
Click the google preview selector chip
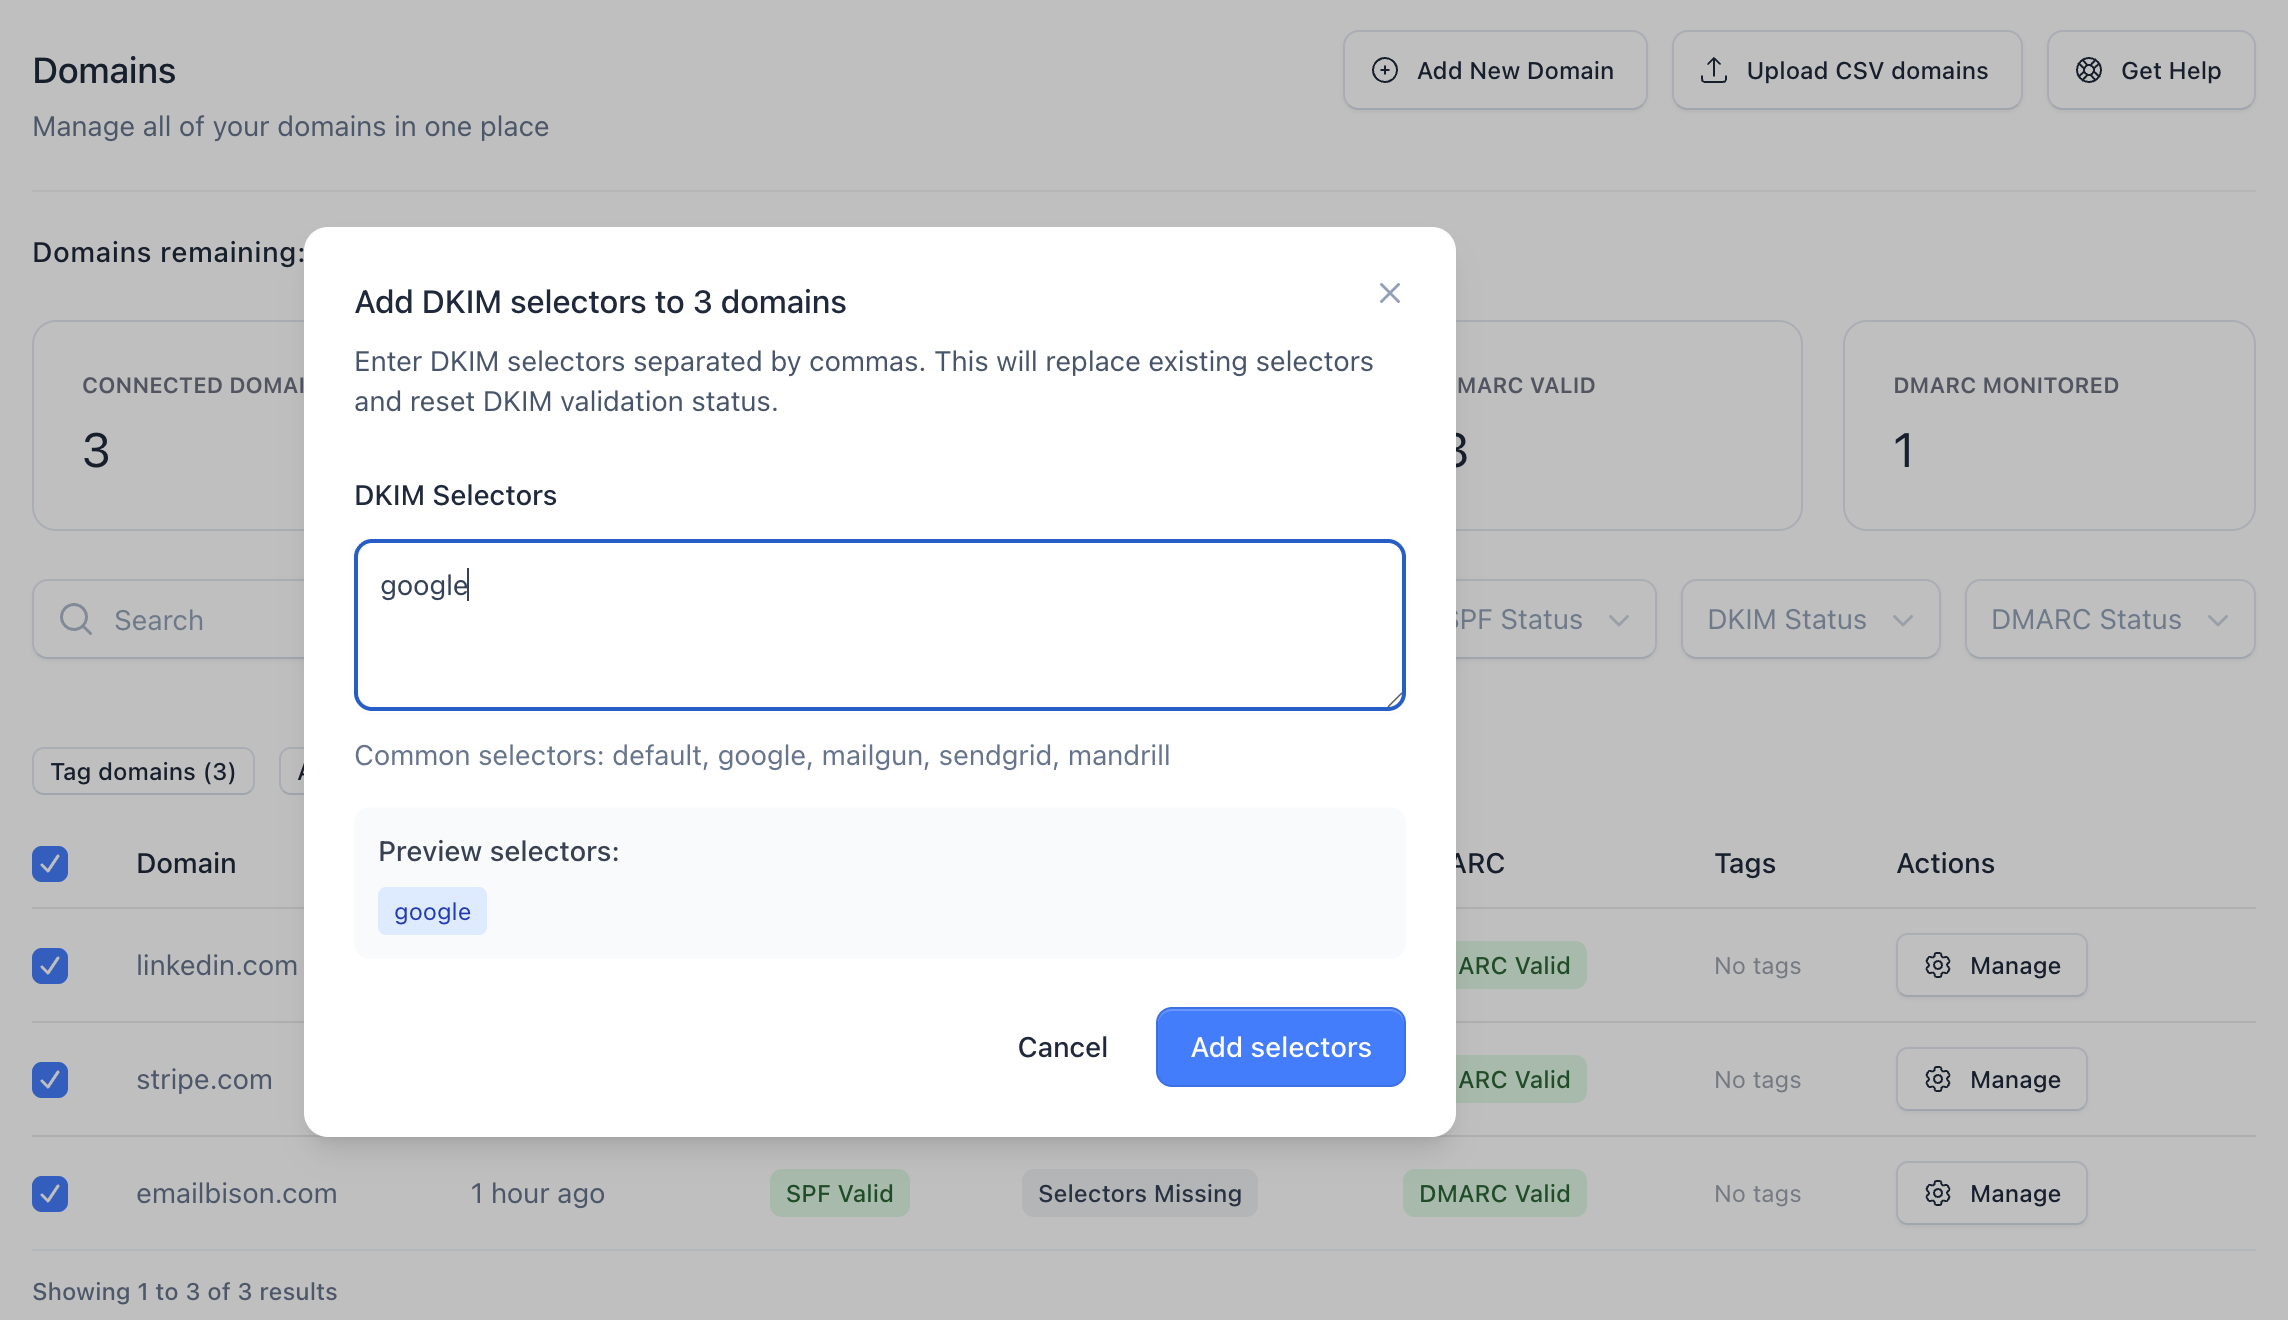click(x=432, y=911)
